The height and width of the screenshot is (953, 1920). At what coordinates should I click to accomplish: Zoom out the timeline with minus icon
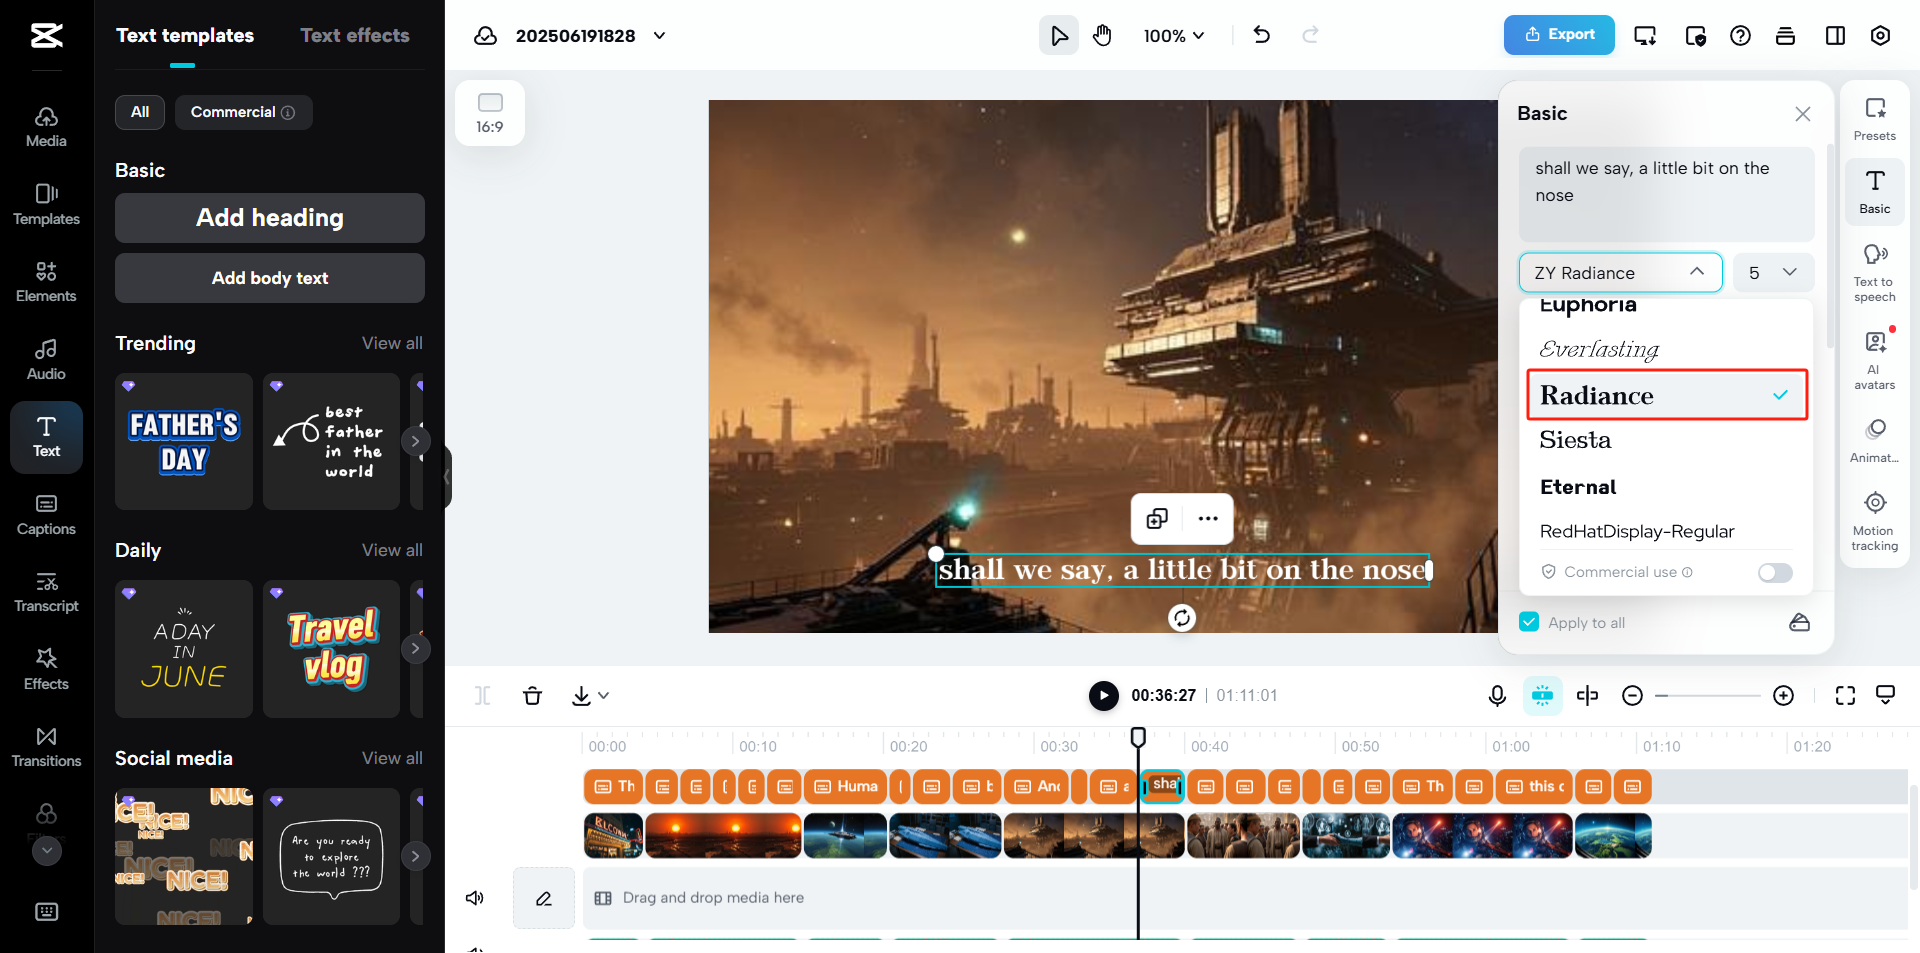pyautogui.click(x=1632, y=696)
